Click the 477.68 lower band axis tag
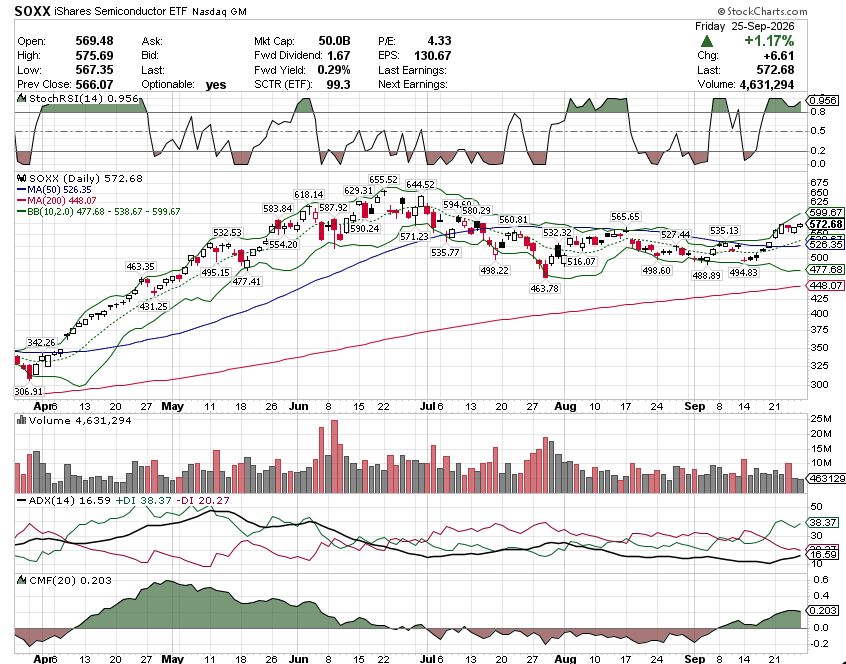Screen dimensions: 846x664 tap(825, 269)
